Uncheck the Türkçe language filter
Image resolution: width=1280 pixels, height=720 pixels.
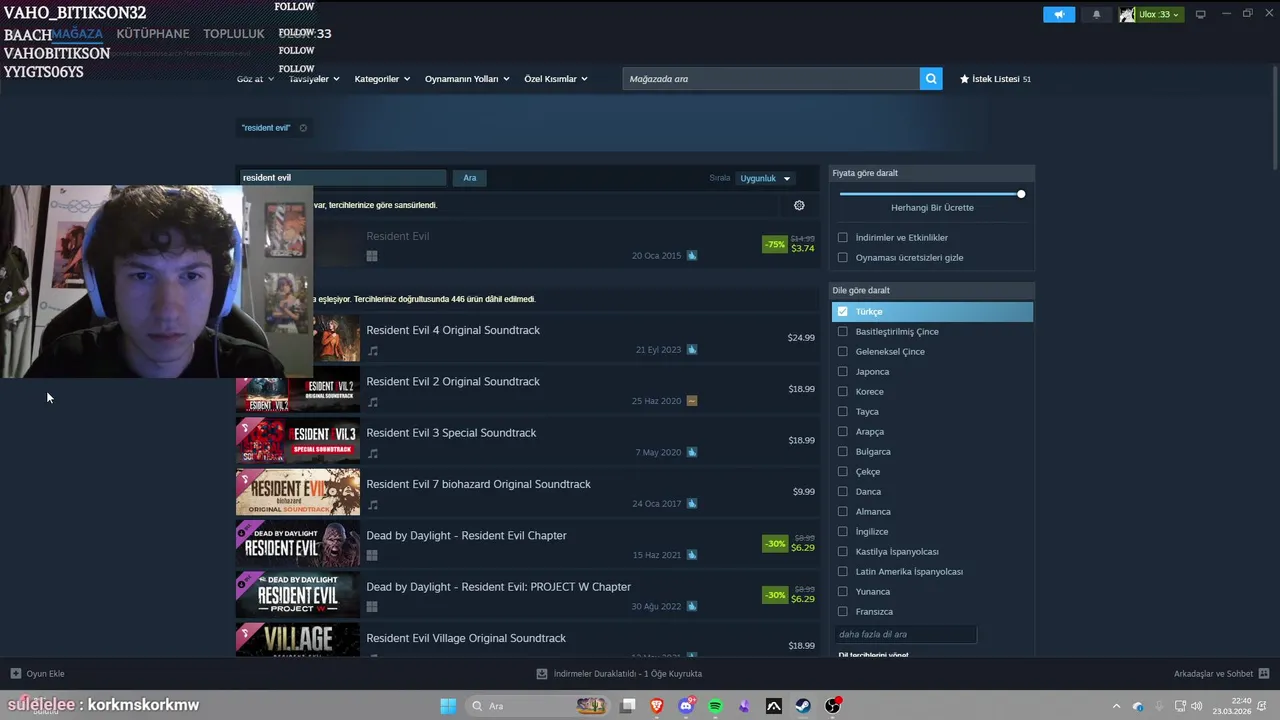click(843, 311)
